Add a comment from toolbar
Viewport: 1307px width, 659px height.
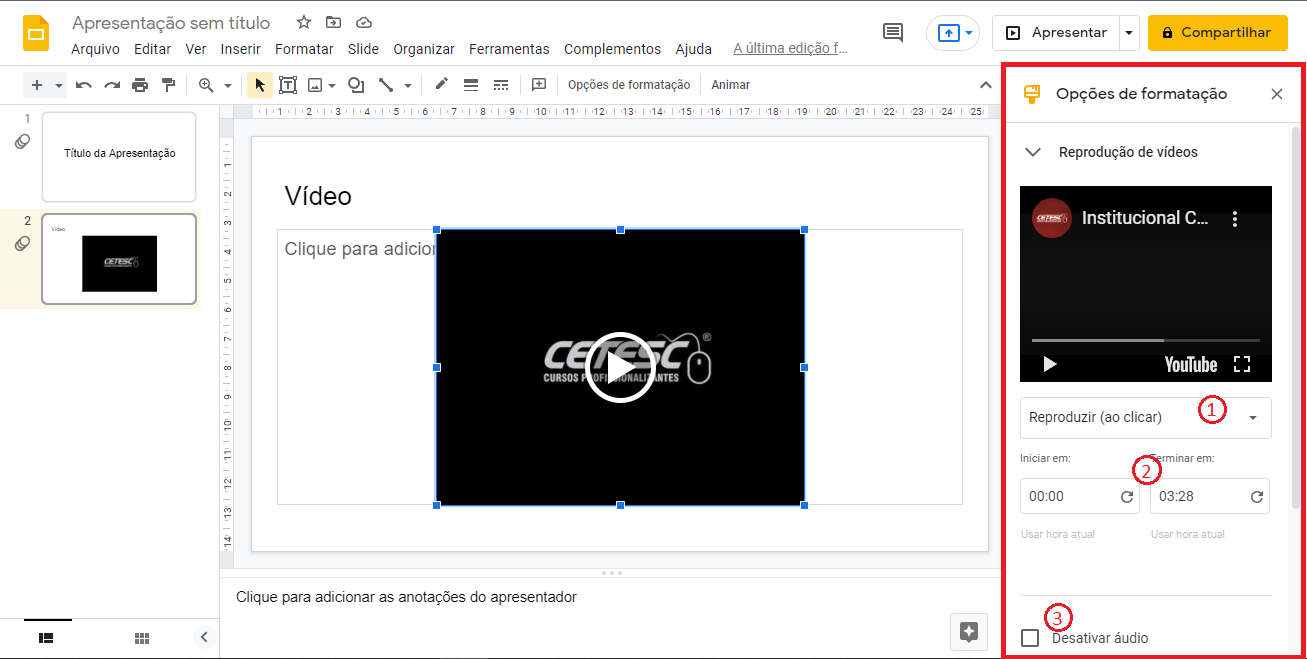[539, 85]
